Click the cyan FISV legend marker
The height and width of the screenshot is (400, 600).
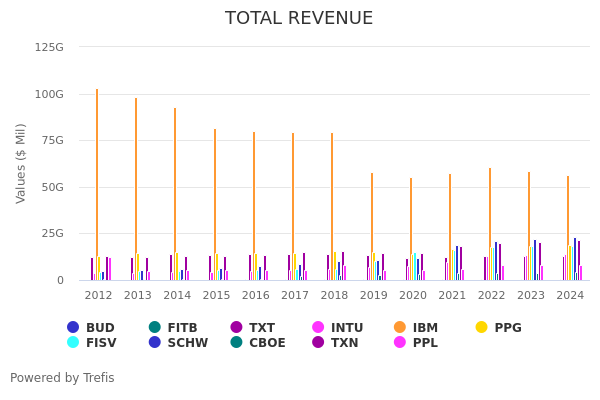tap(73, 343)
